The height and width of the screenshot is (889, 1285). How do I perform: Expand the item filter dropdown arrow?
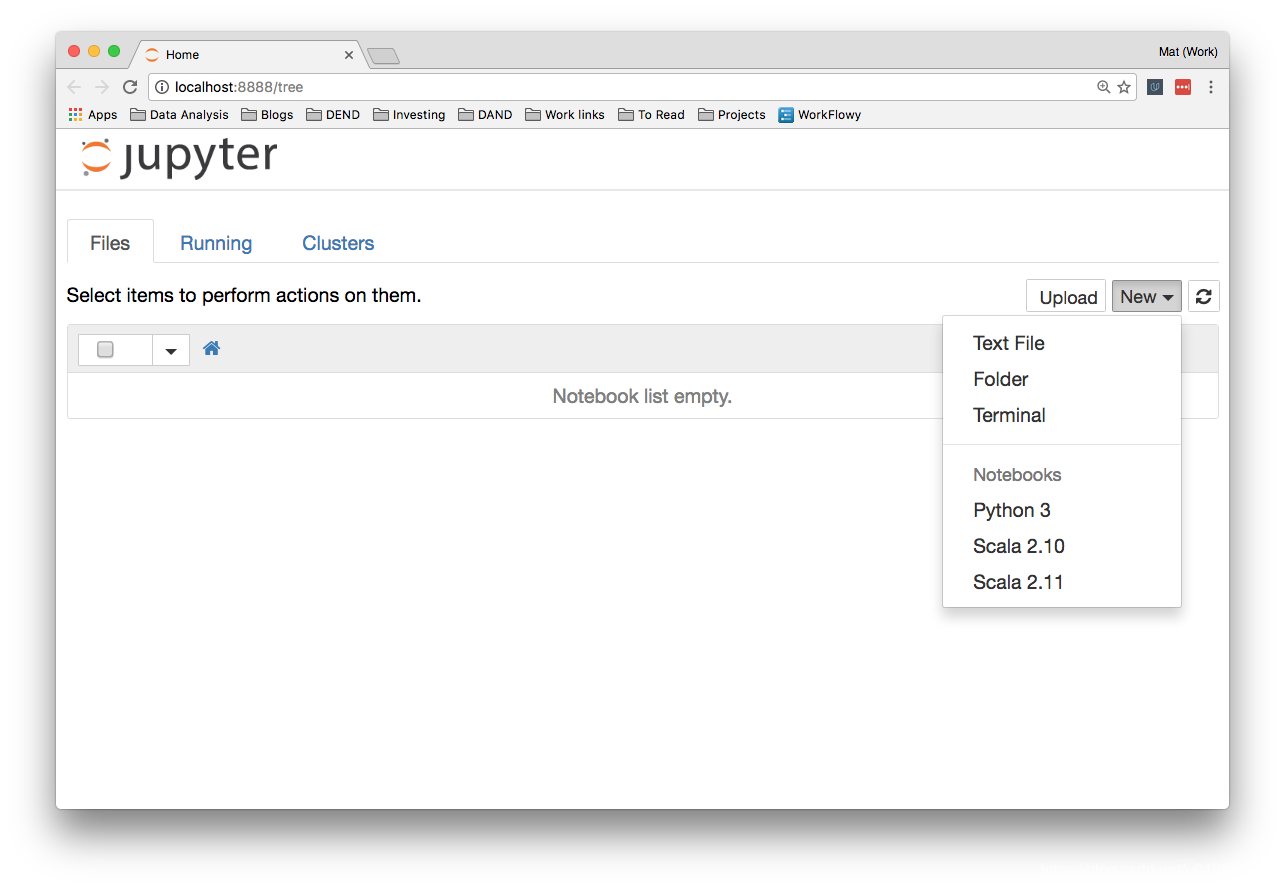pos(170,349)
